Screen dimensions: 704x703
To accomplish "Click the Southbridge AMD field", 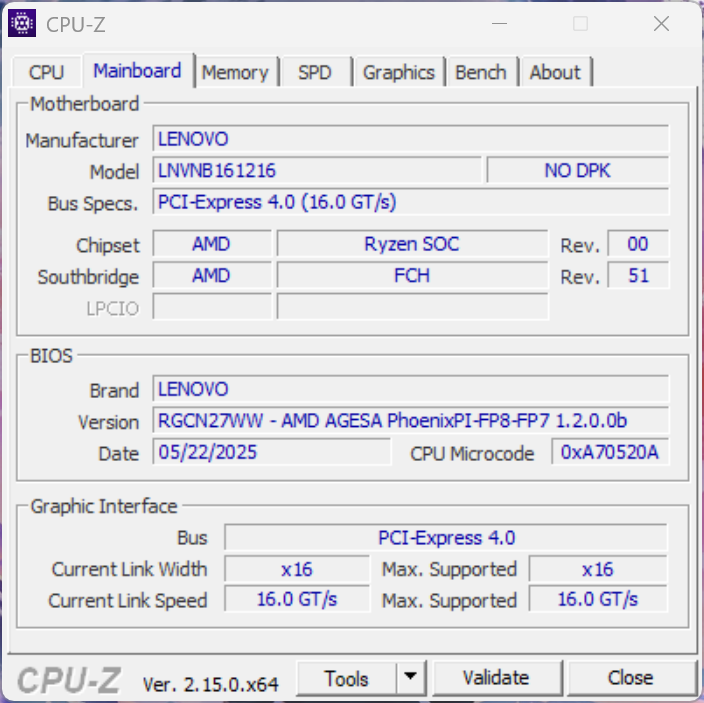I will [212, 275].
